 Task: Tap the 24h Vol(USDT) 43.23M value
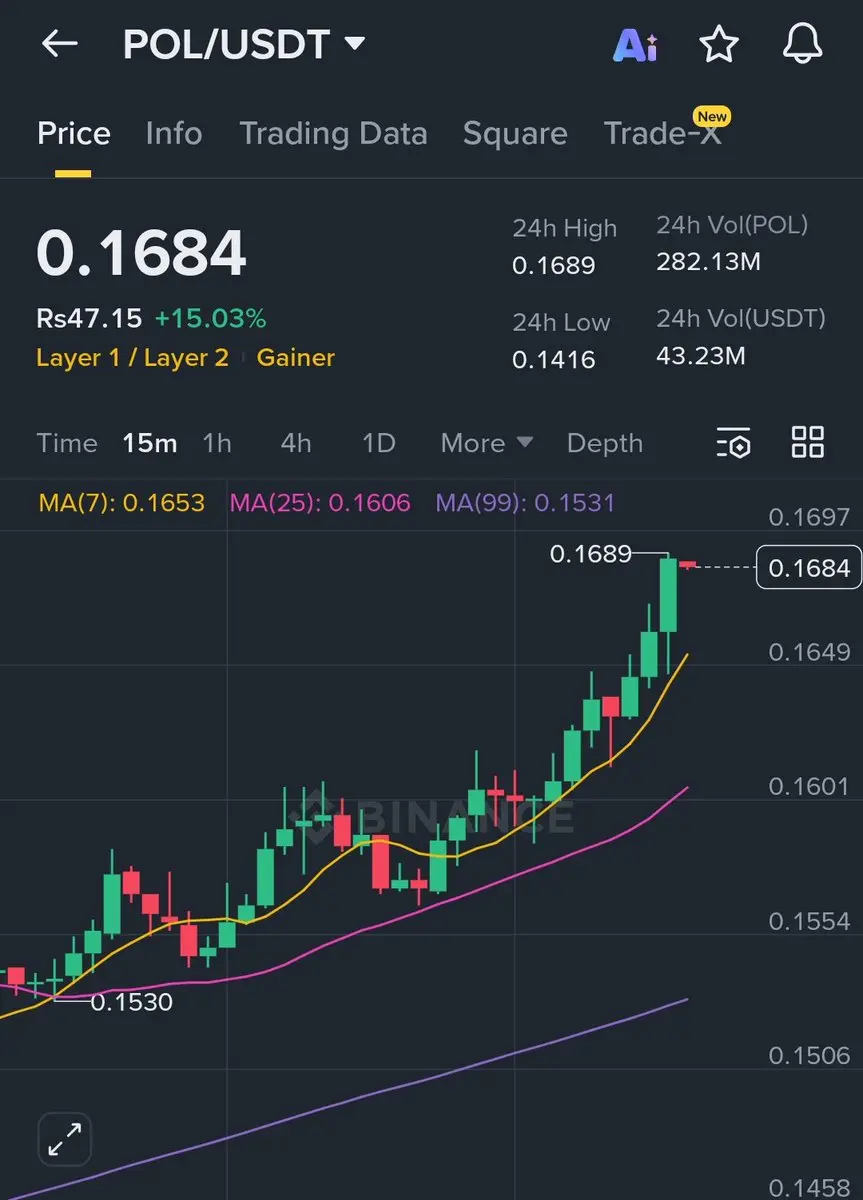(x=701, y=355)
